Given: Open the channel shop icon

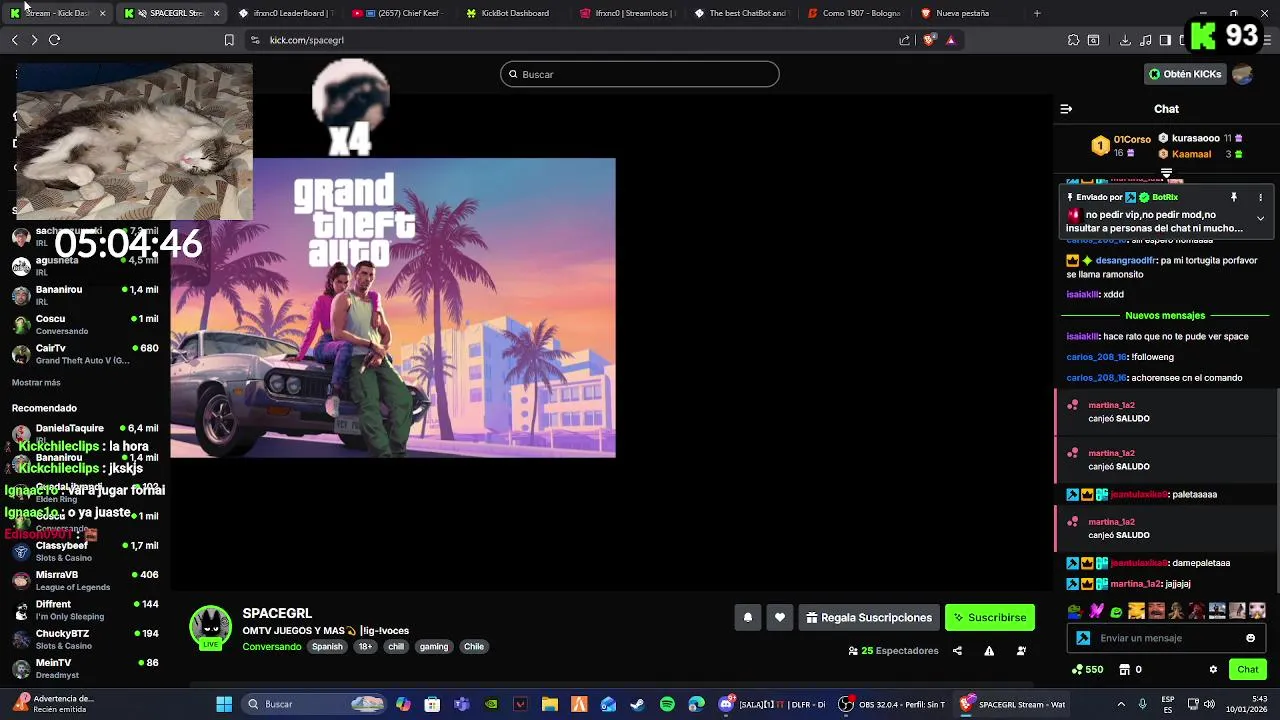Looking at the screenshot, I should point(1124,670).
